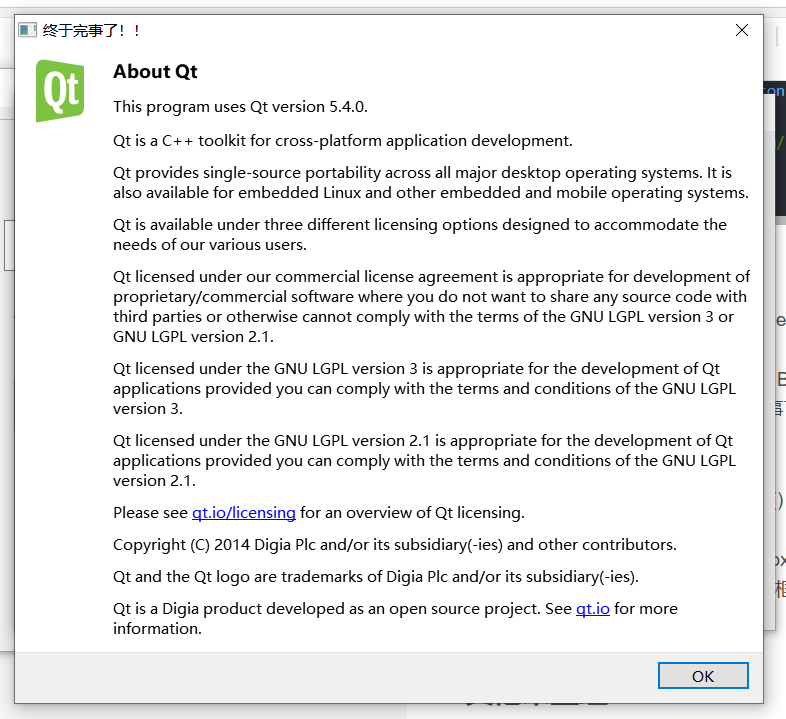This screenshot has width=786, height=719.
Task: Click the Qt logo trademarks sentence
Action: [375, 577]
